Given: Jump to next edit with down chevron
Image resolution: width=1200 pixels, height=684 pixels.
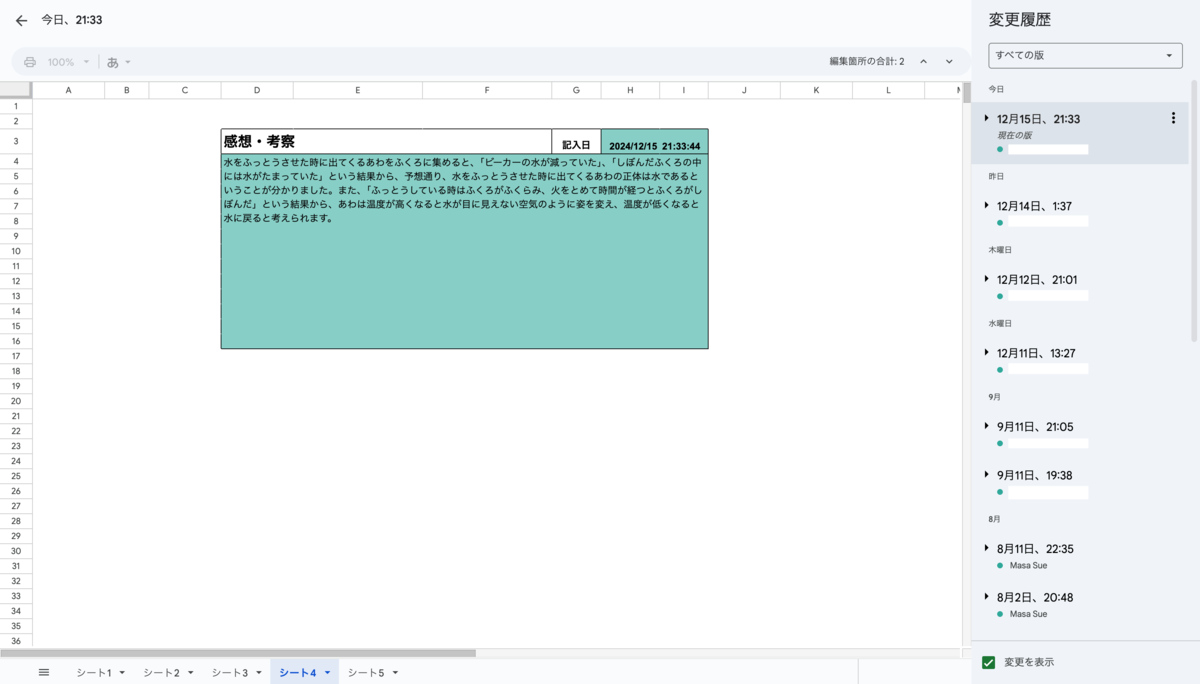Looking at the screenshot, I should point(949,62).
